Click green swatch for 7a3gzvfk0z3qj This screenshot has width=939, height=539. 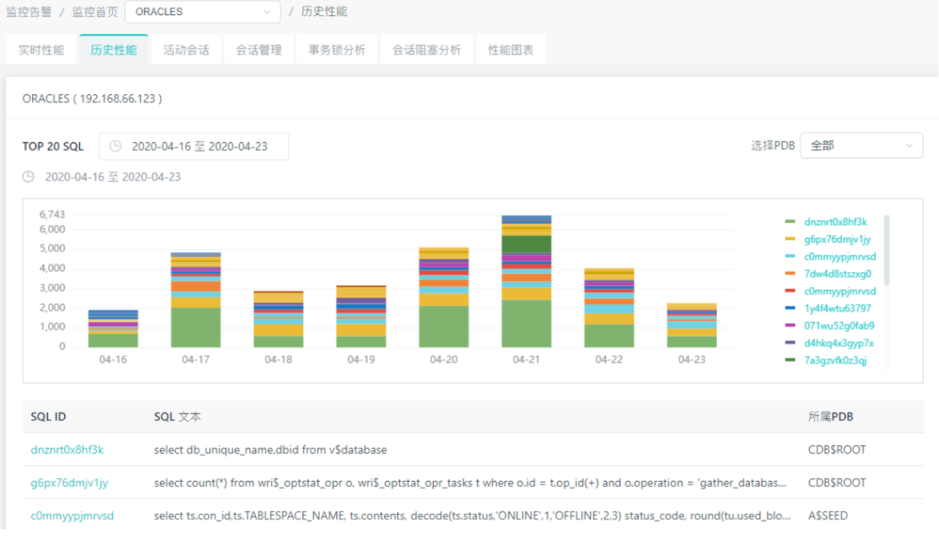point(790,360)
